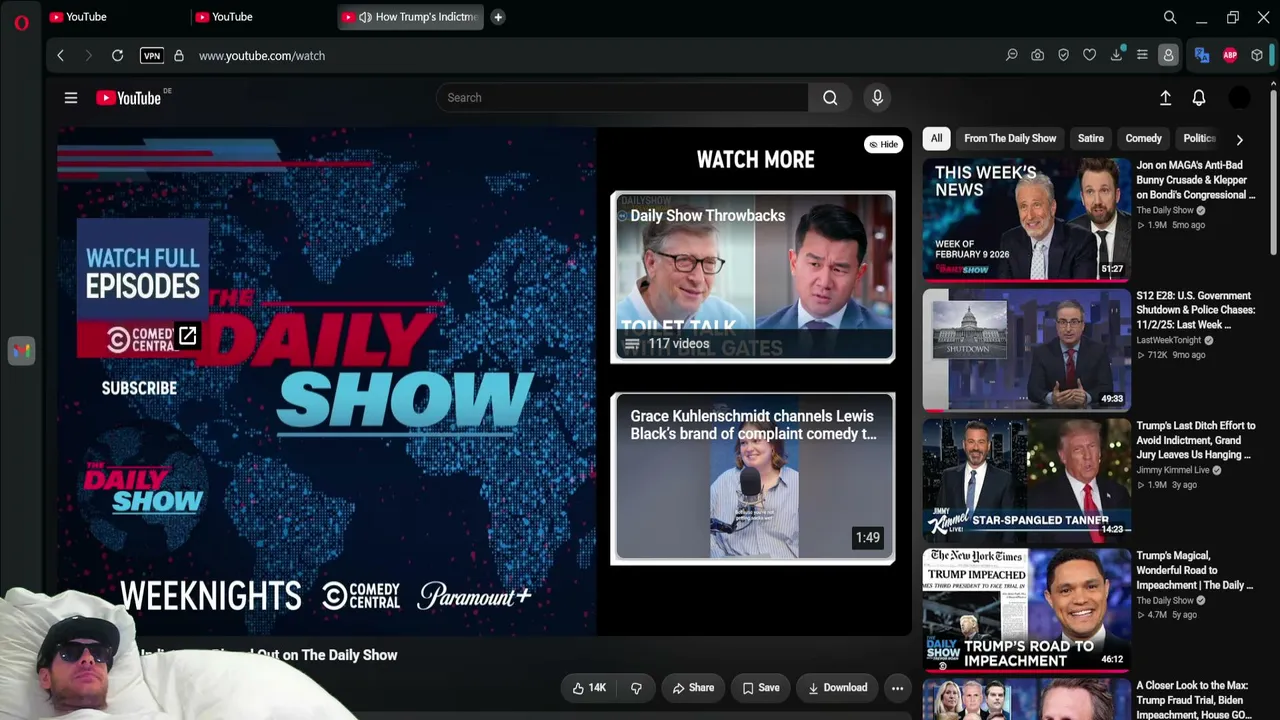The image size is (1280, 720).
Task: Visit LastWeekTonight channel link
Action: 1170,341
